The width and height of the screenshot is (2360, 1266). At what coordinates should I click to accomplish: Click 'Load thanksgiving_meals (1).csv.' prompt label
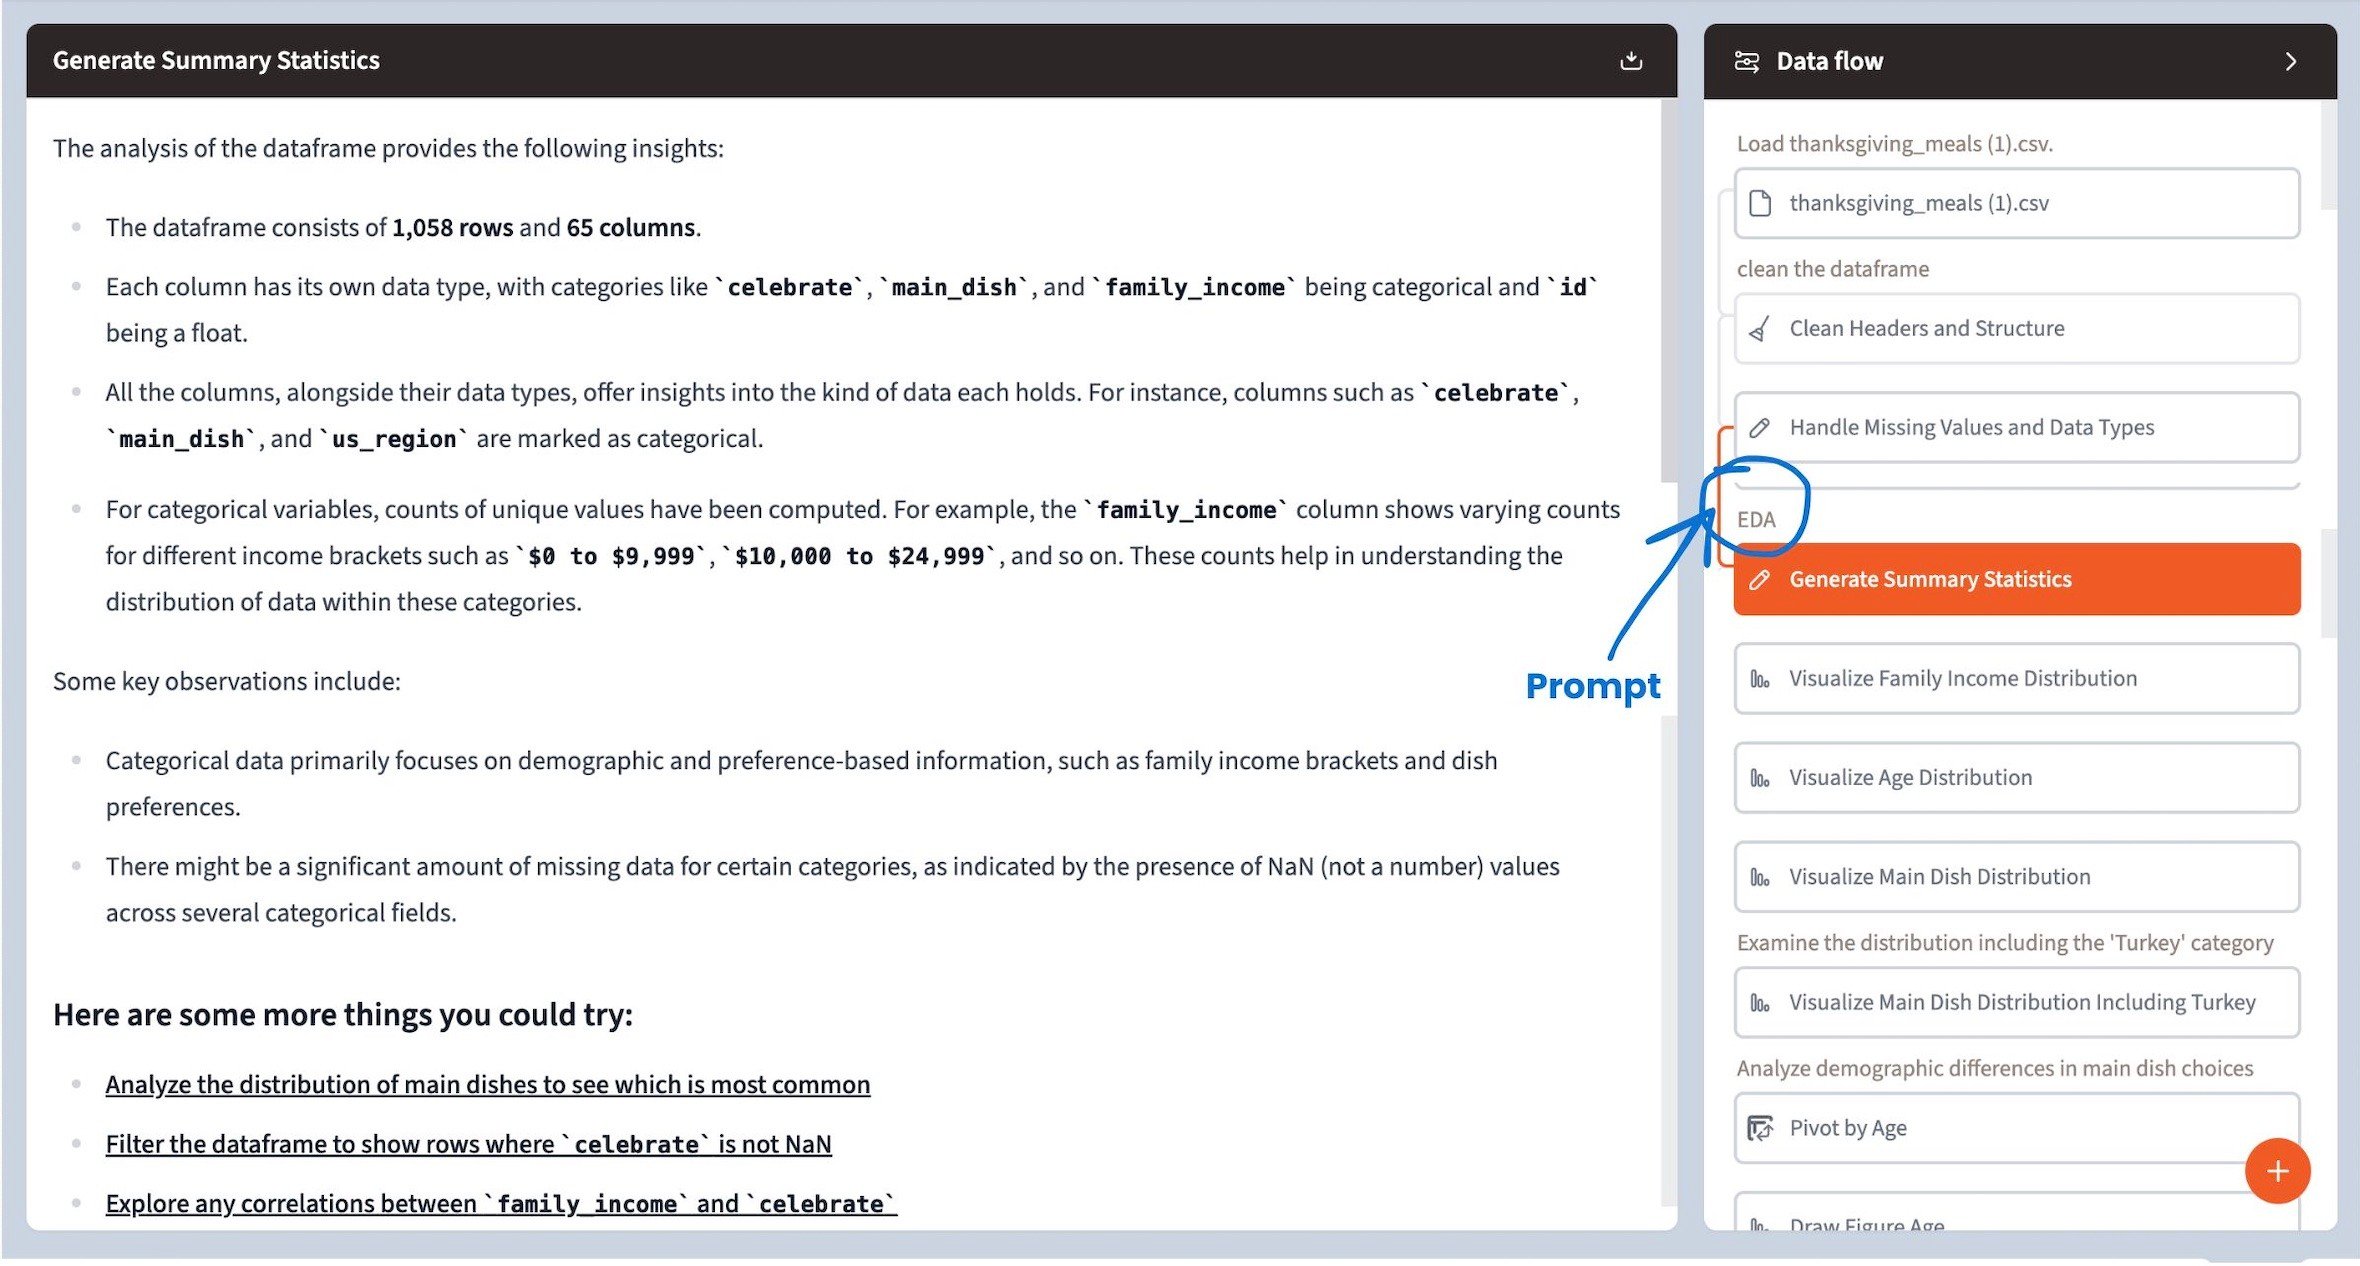[1895, 144]
